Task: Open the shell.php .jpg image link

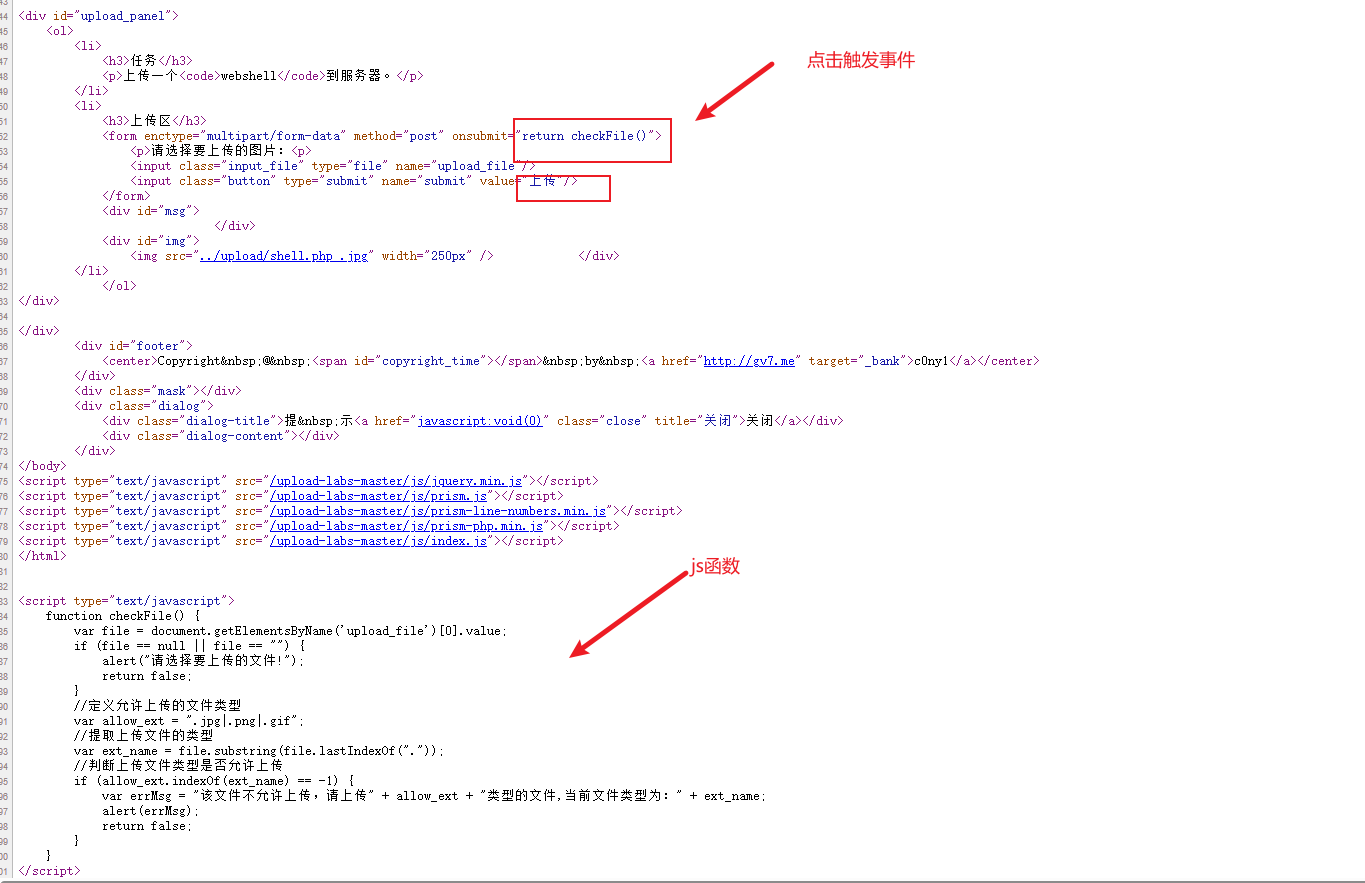Action: click(283, 255)
